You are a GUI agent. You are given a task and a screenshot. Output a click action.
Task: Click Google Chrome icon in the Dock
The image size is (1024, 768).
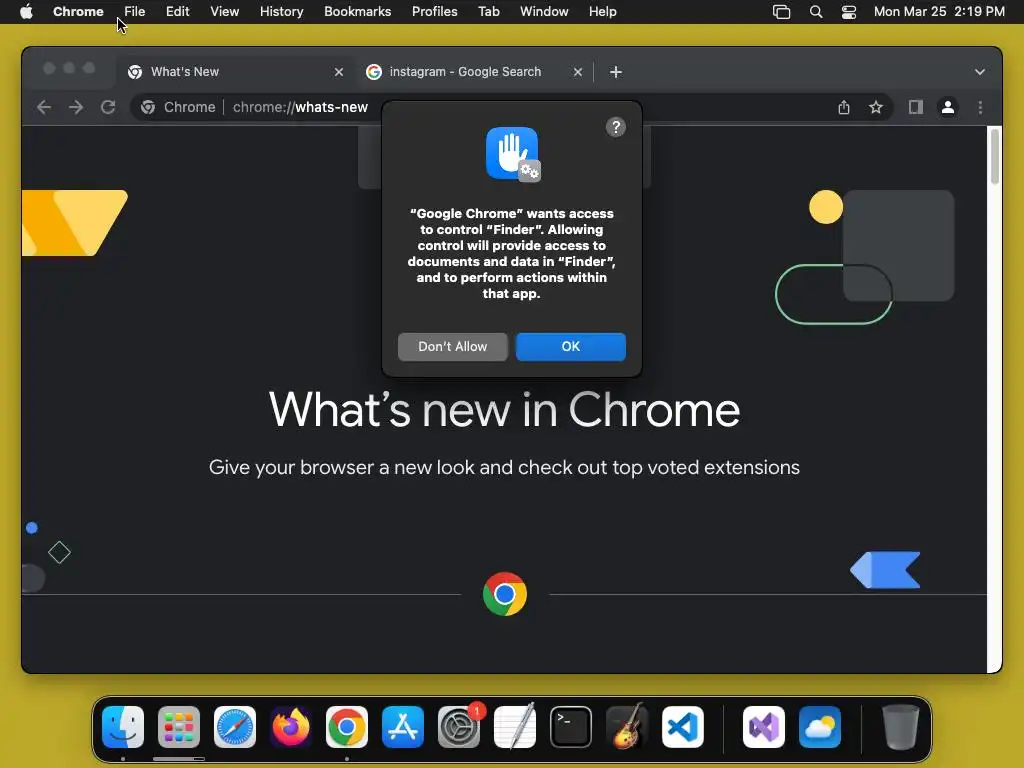(x=347, y=727)
